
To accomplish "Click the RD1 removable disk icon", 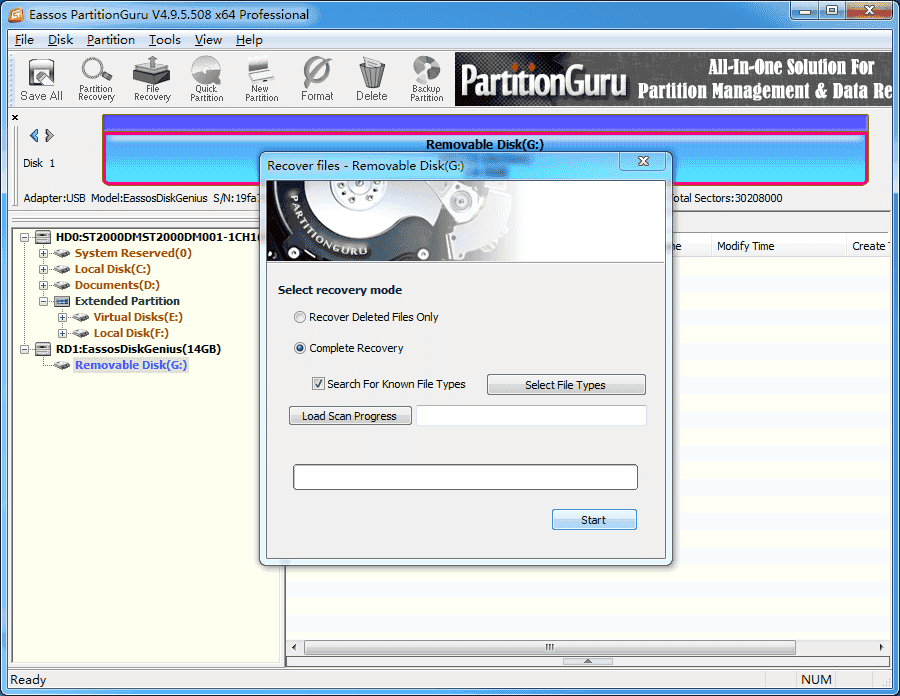I will [43, 349].
